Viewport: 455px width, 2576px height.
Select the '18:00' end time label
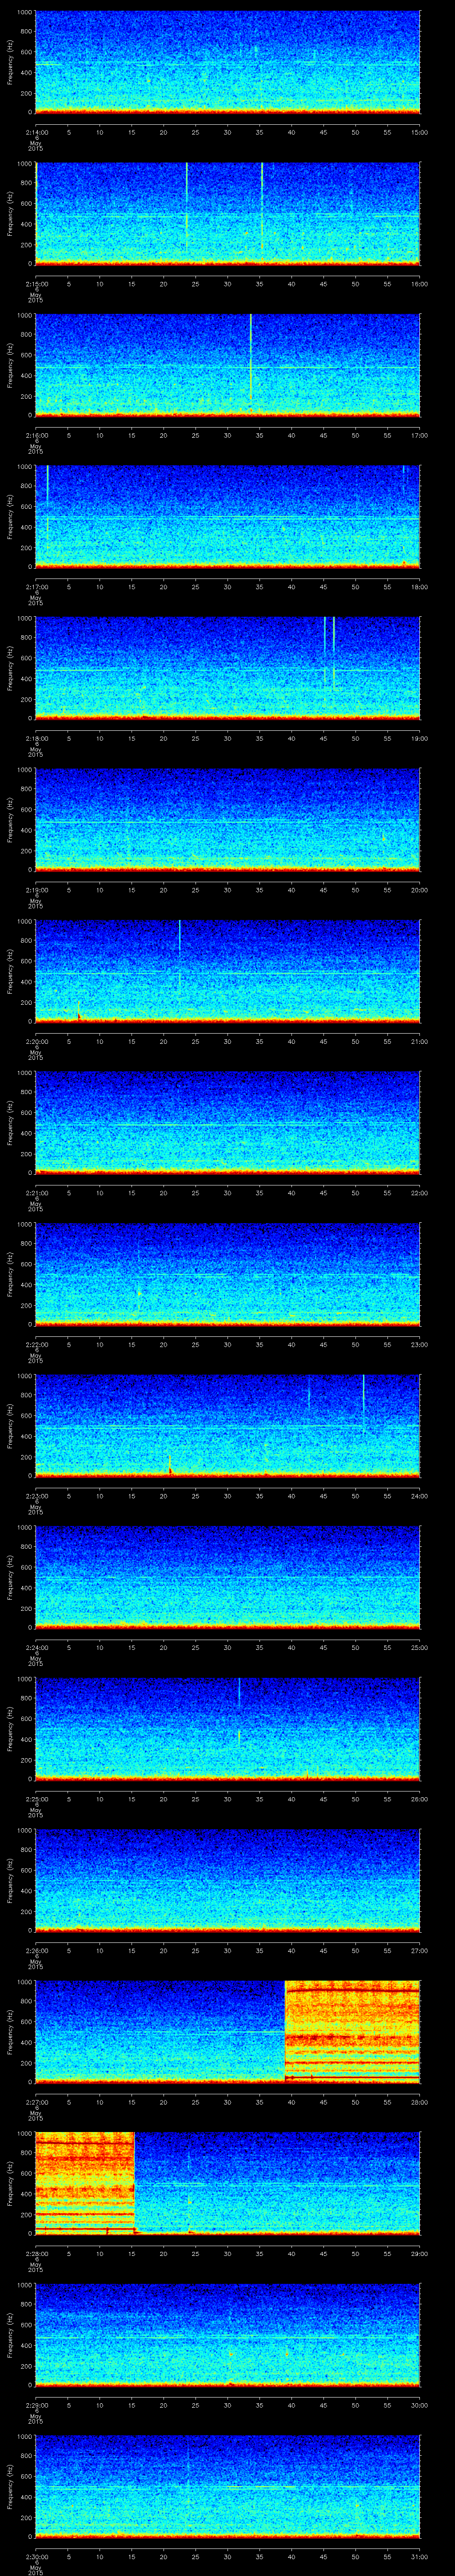(x=420, y=587)
